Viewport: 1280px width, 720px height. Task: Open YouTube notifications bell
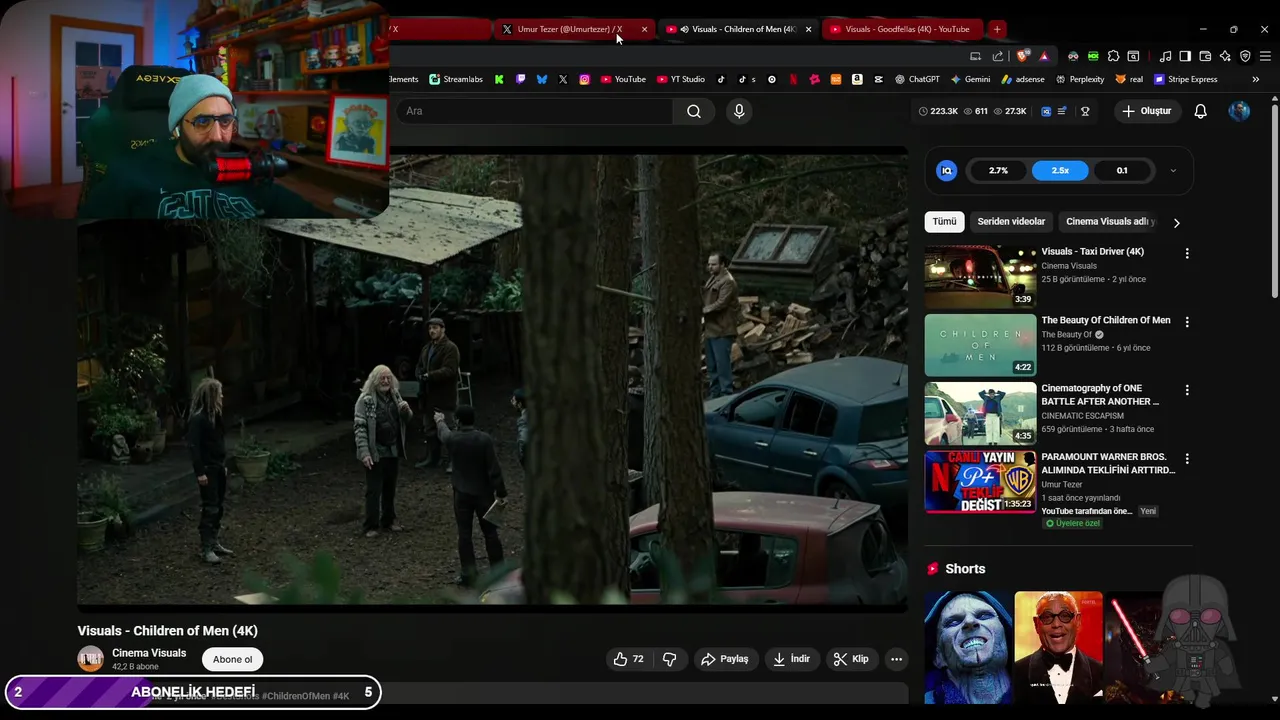click(x=1200, y=111)
